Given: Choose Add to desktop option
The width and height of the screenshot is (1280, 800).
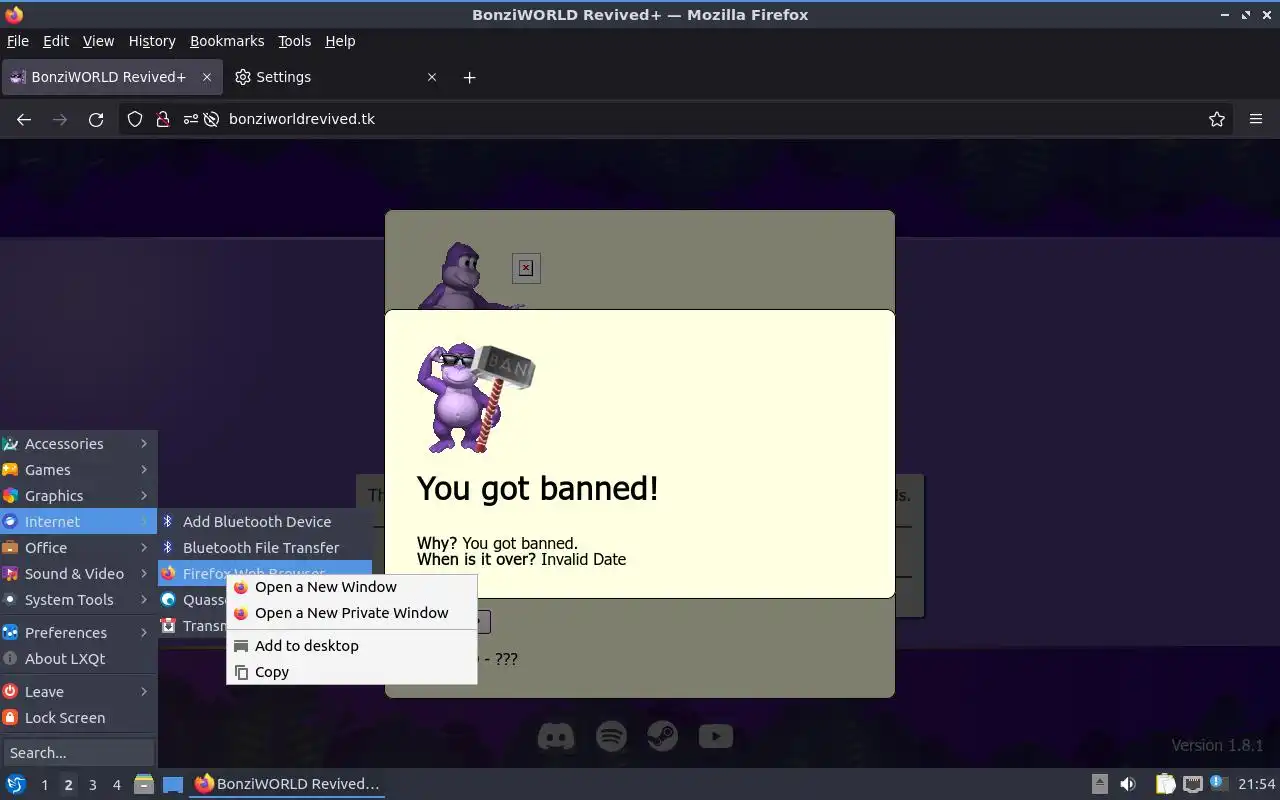Looking at the screenshot, I should click(x=352, y=646).
